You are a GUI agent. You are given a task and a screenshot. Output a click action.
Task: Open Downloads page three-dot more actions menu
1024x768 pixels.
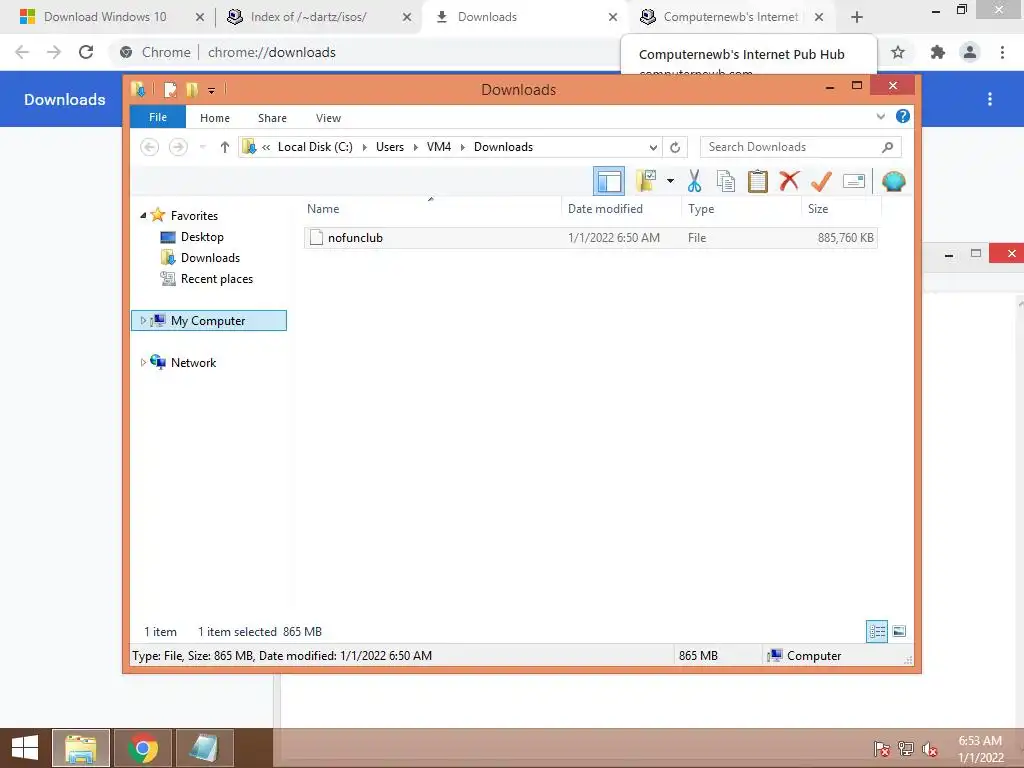point(990,99)
